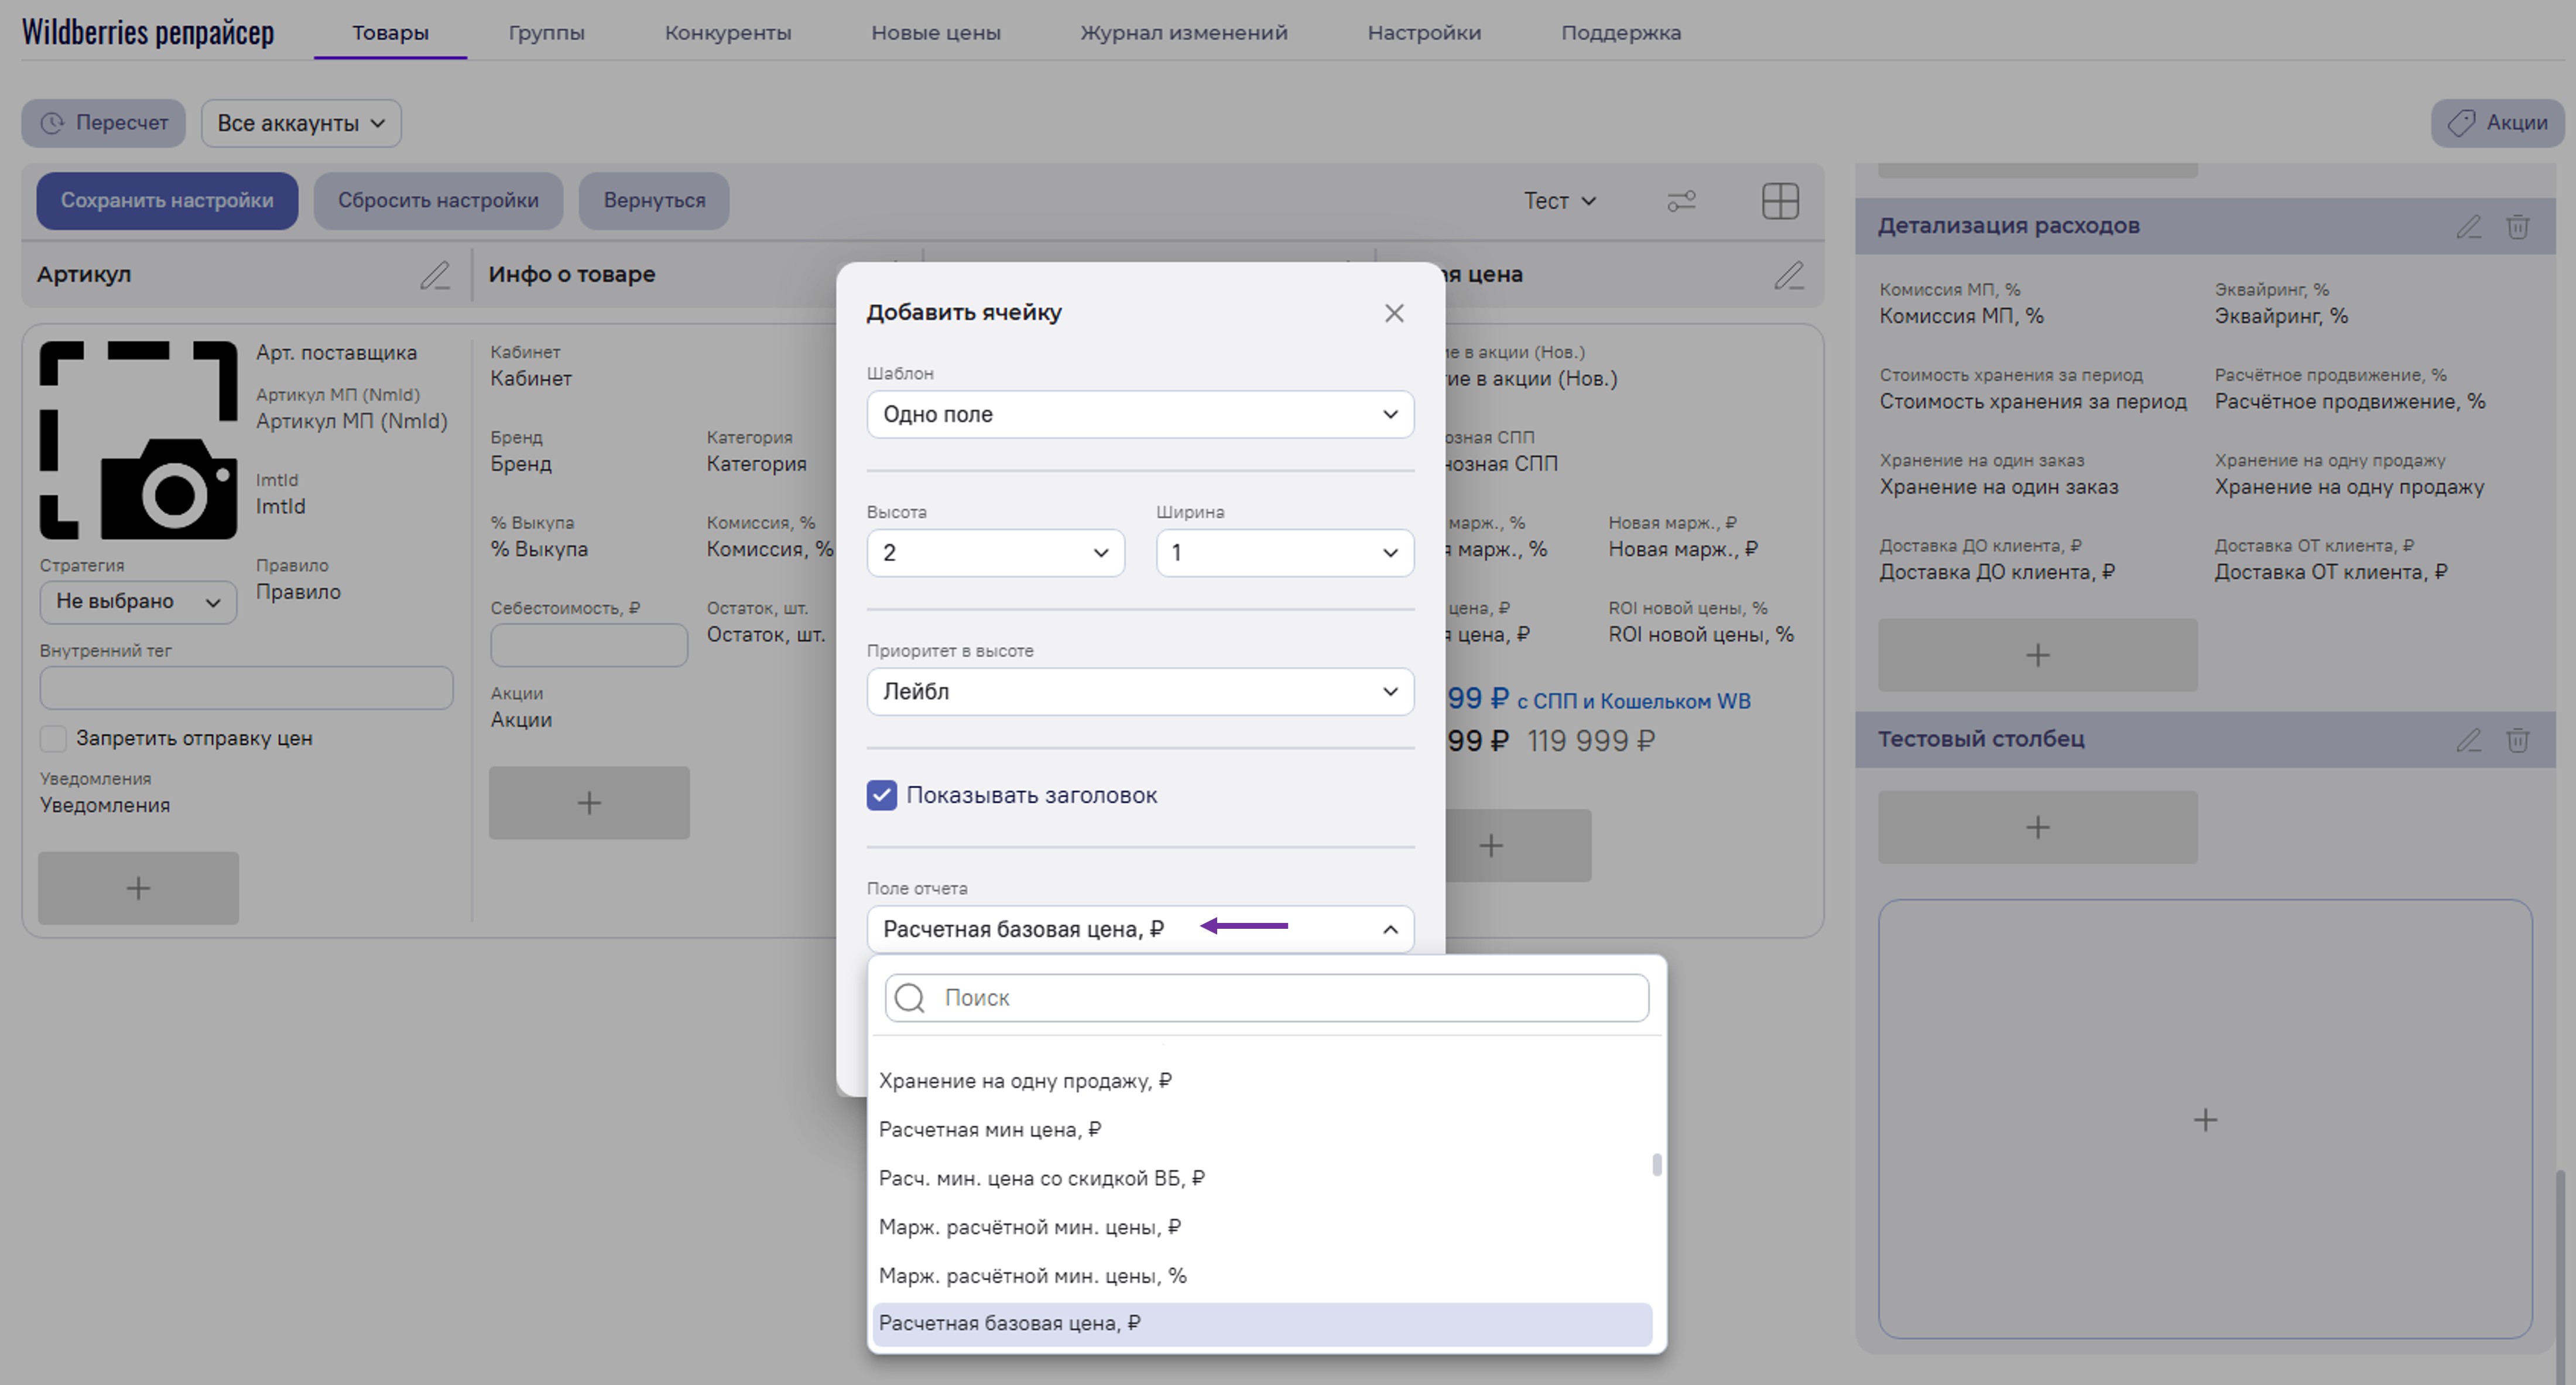
Task: Open the Журнал изменений tab
Action: pyautogui.click(x=1183, y=33)
